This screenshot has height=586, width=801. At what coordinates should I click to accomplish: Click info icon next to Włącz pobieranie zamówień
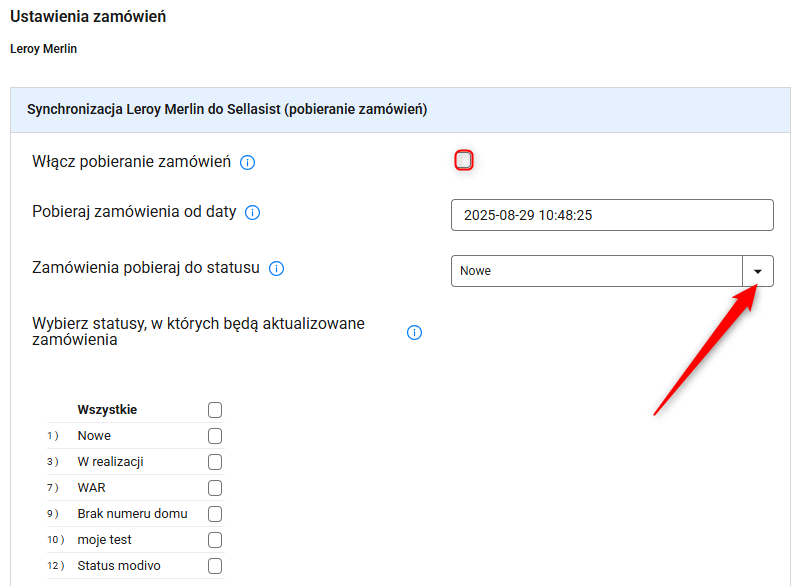coord(247,162)
